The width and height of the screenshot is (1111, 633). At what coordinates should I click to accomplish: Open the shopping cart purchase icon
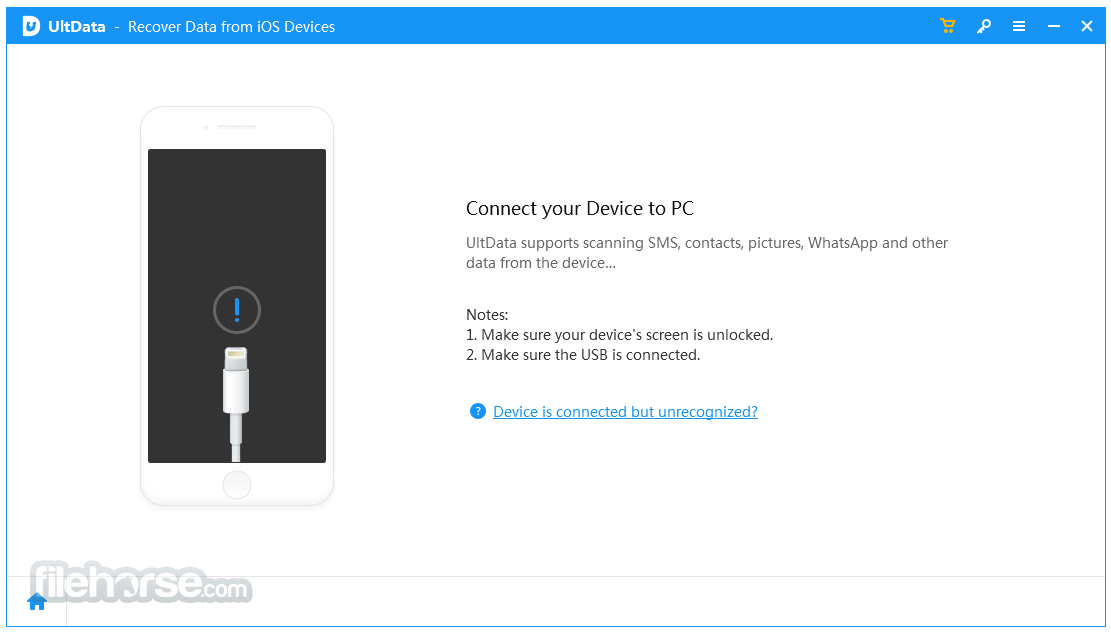click(x=947, y=26)
